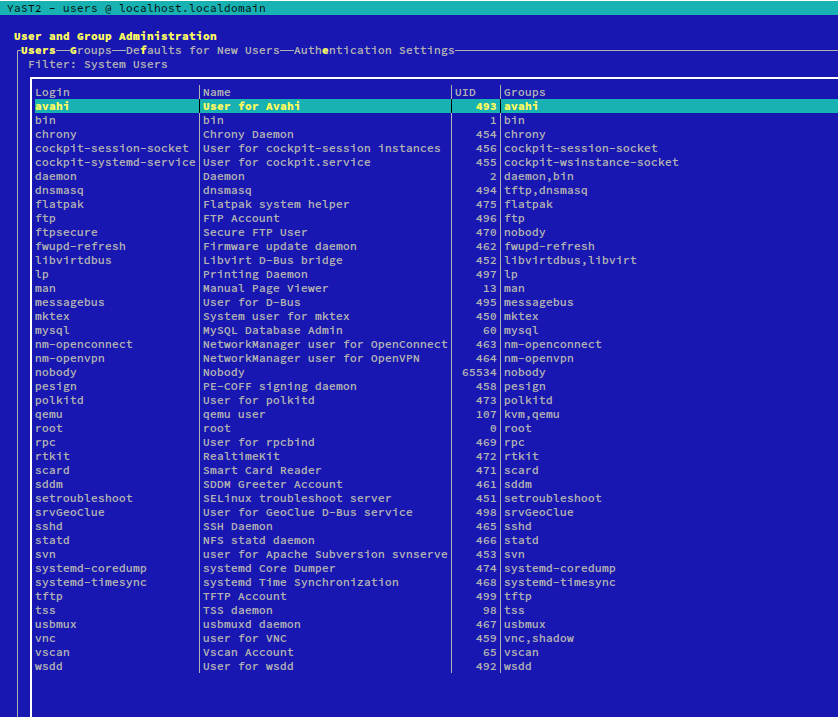Select the root user entry
The height and width of the screenshot is (717, 838).
(x=49, y=428)
